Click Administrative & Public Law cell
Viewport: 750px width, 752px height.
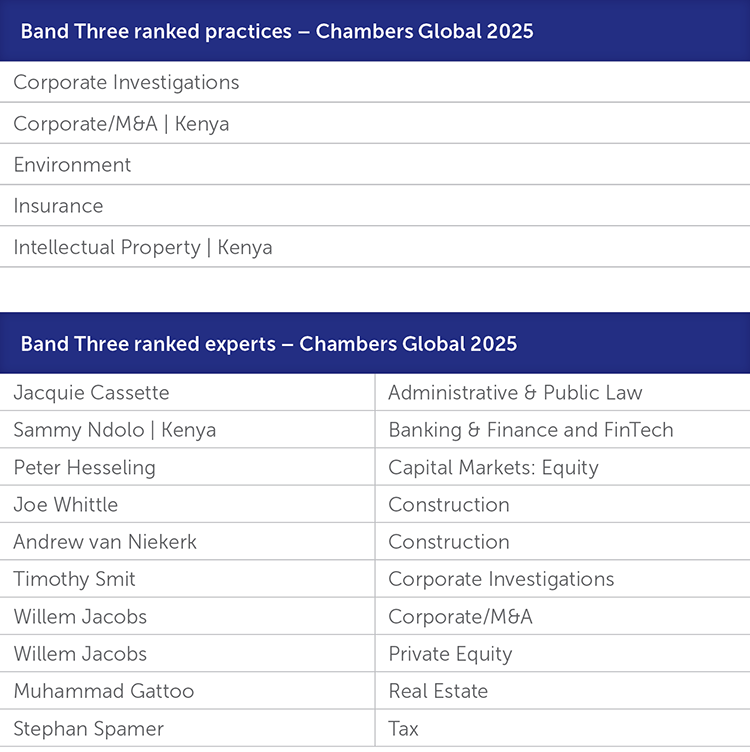[563, 392]
